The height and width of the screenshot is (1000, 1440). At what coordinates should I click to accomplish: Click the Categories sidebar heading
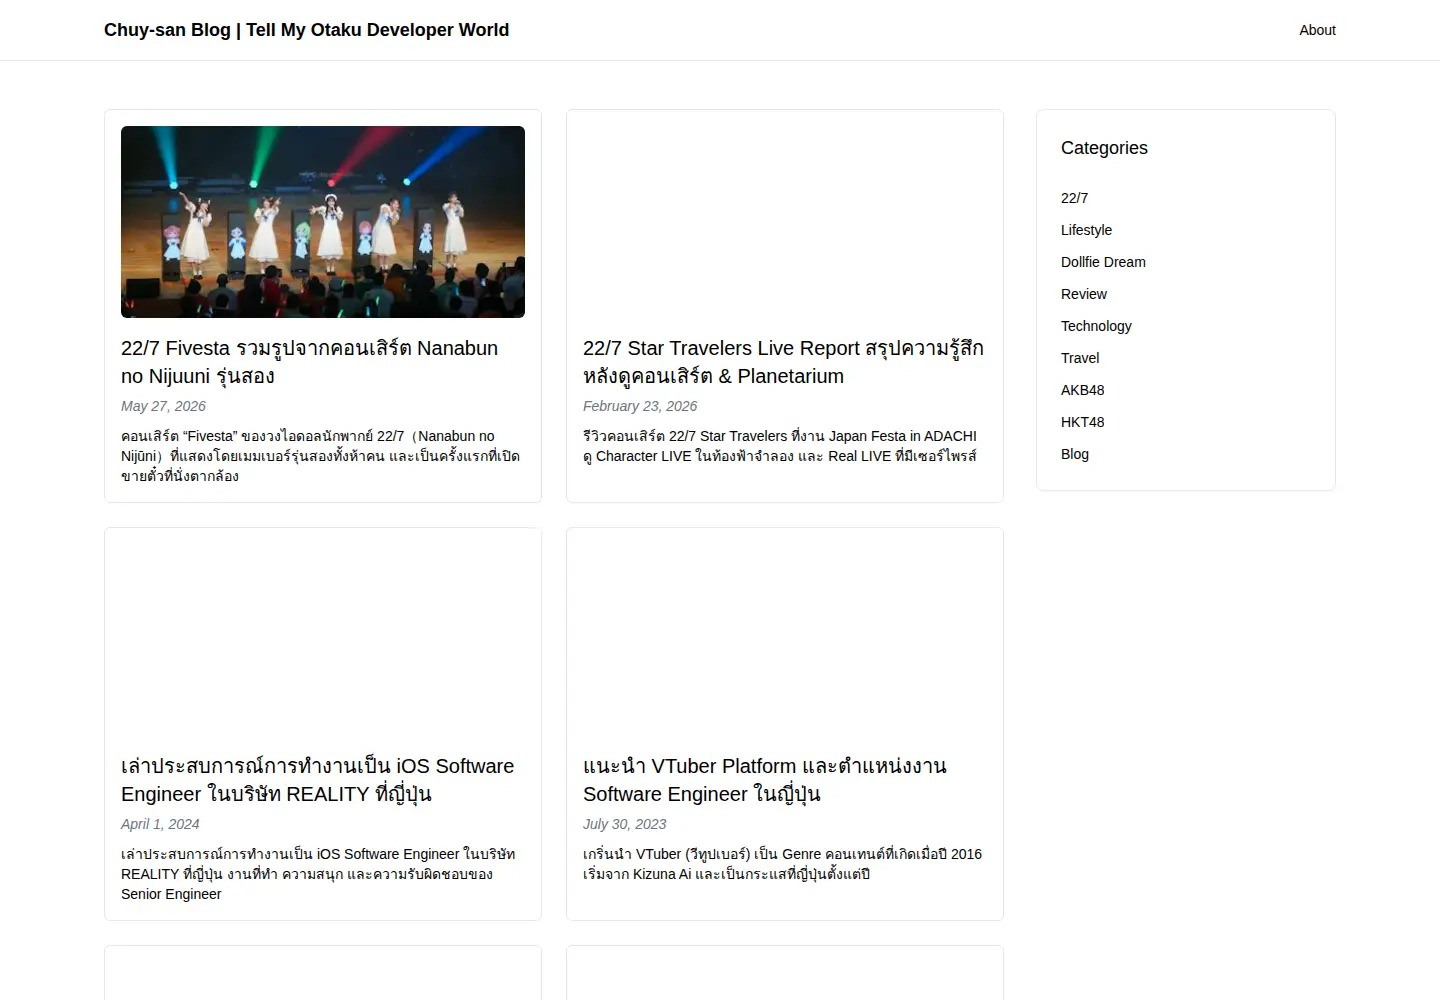pos(1104,148)
